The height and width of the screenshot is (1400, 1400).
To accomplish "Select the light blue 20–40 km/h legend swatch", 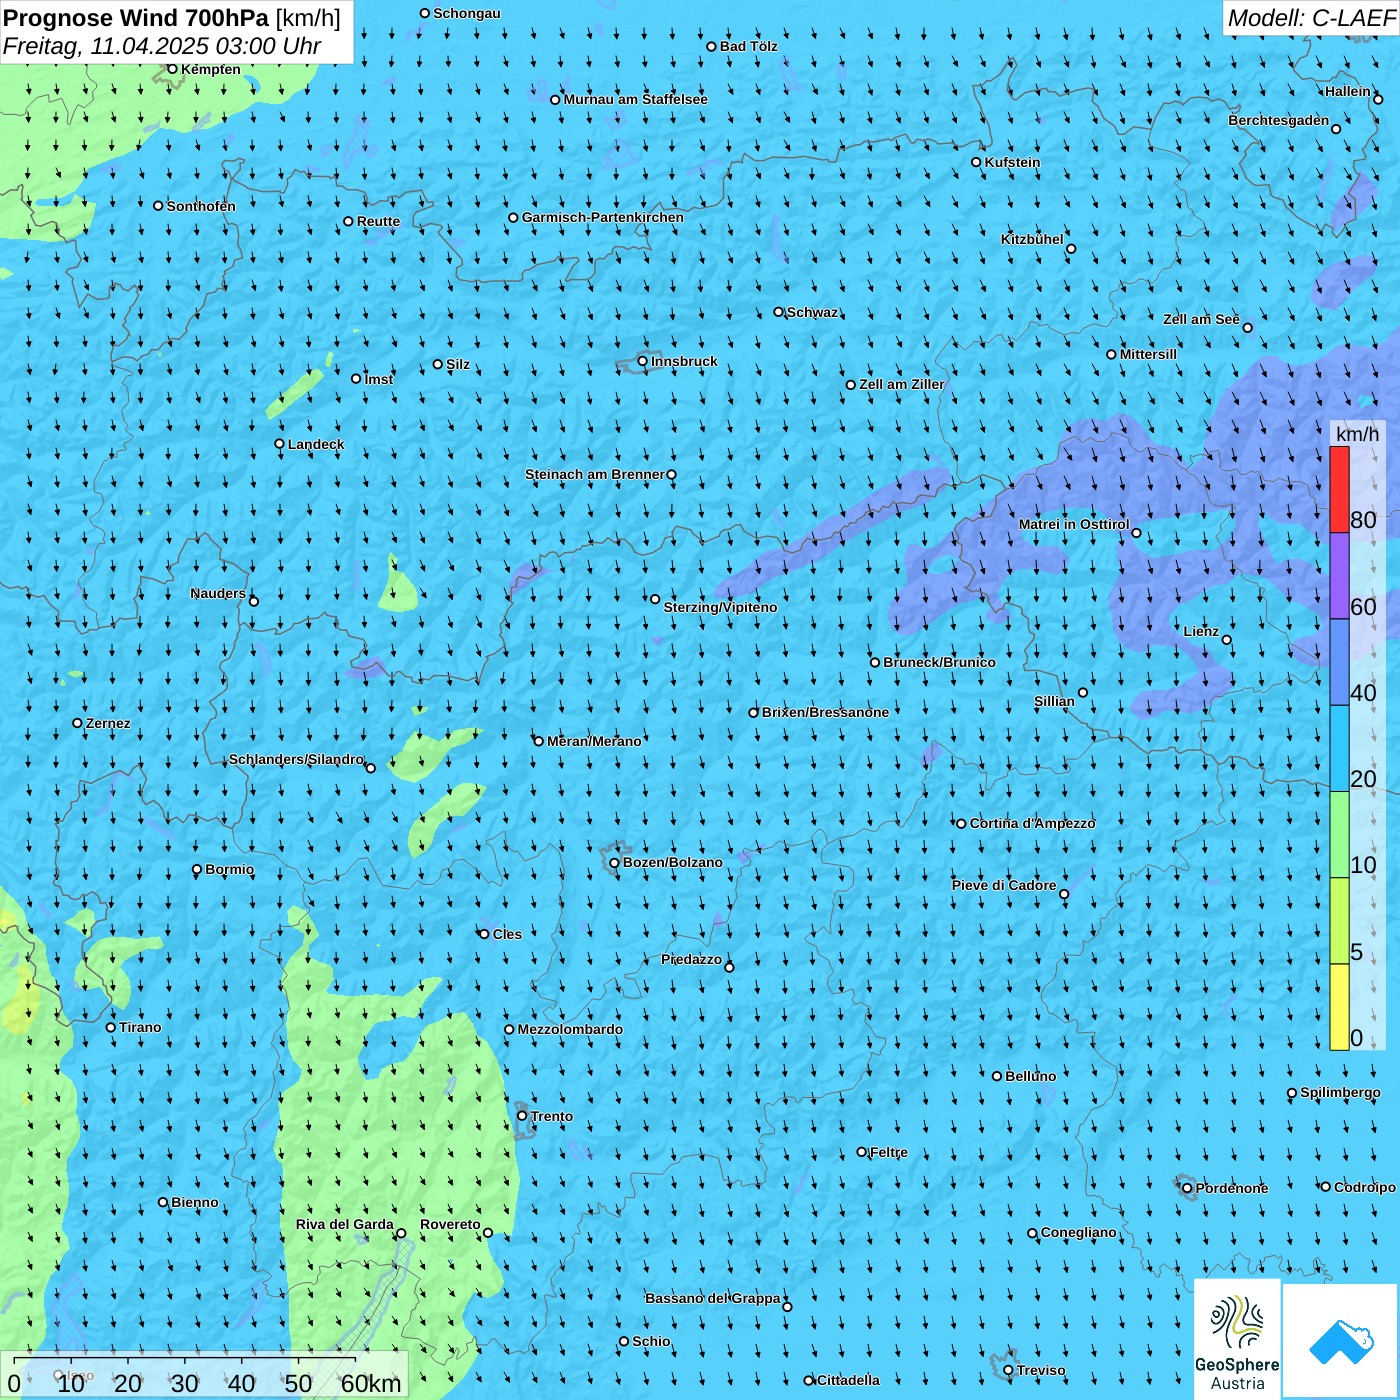I will pyautogui.click(x=1339, y=748).
